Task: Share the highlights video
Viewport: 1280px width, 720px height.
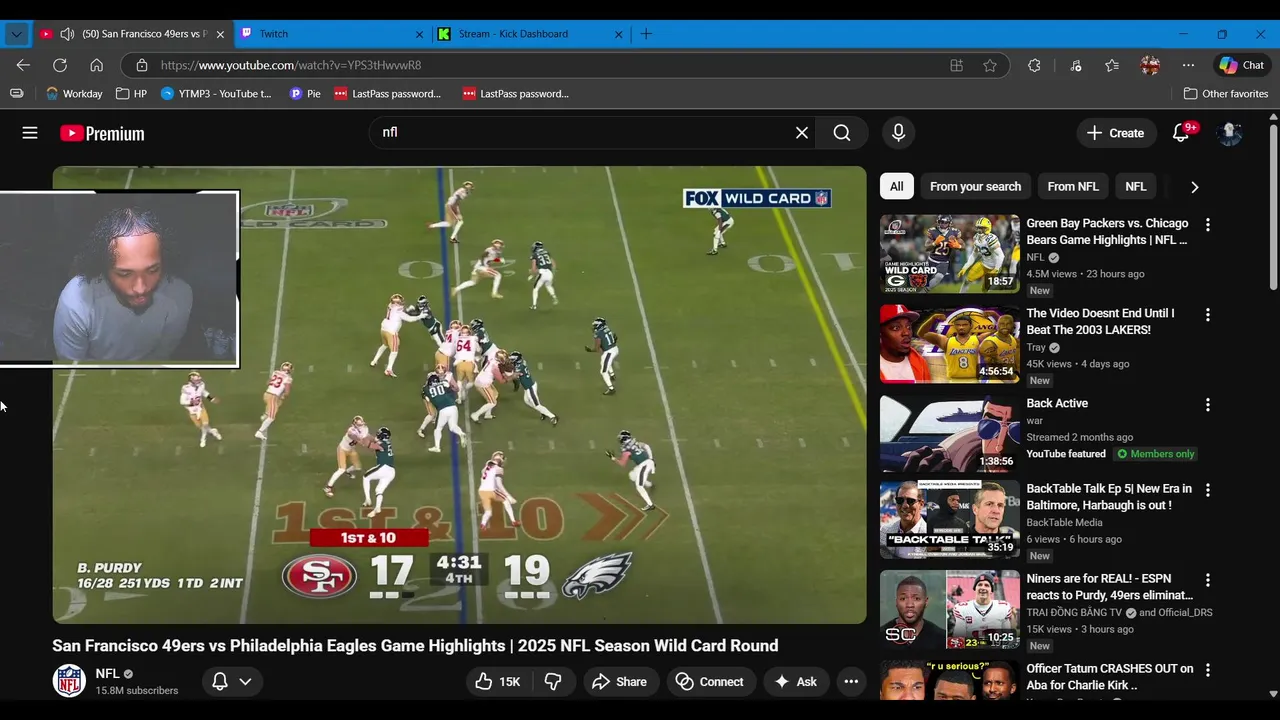Action: 619,682
